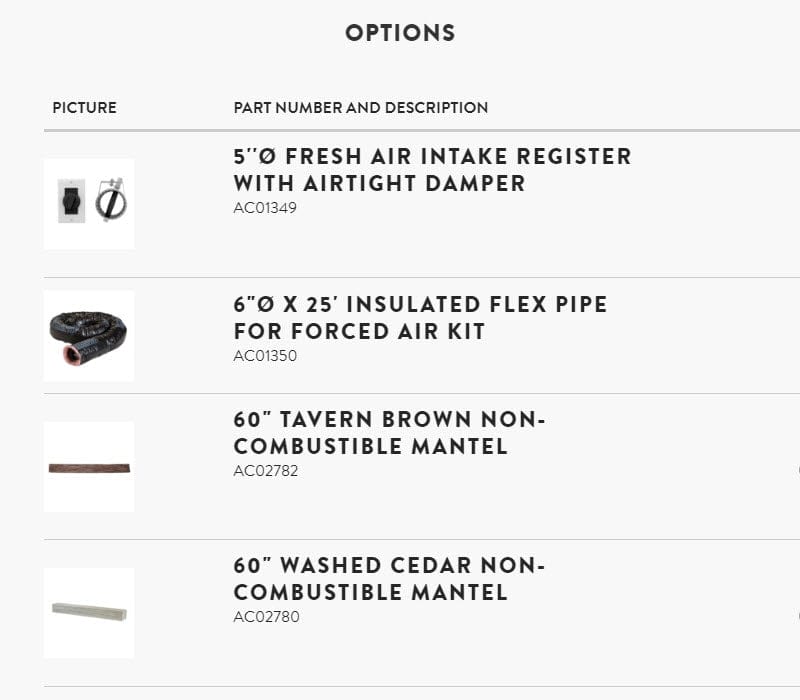Viewport: 800px width, 700px height.
Task: Click the insulated flex pipe thumbnail
Action: (89, 336)
